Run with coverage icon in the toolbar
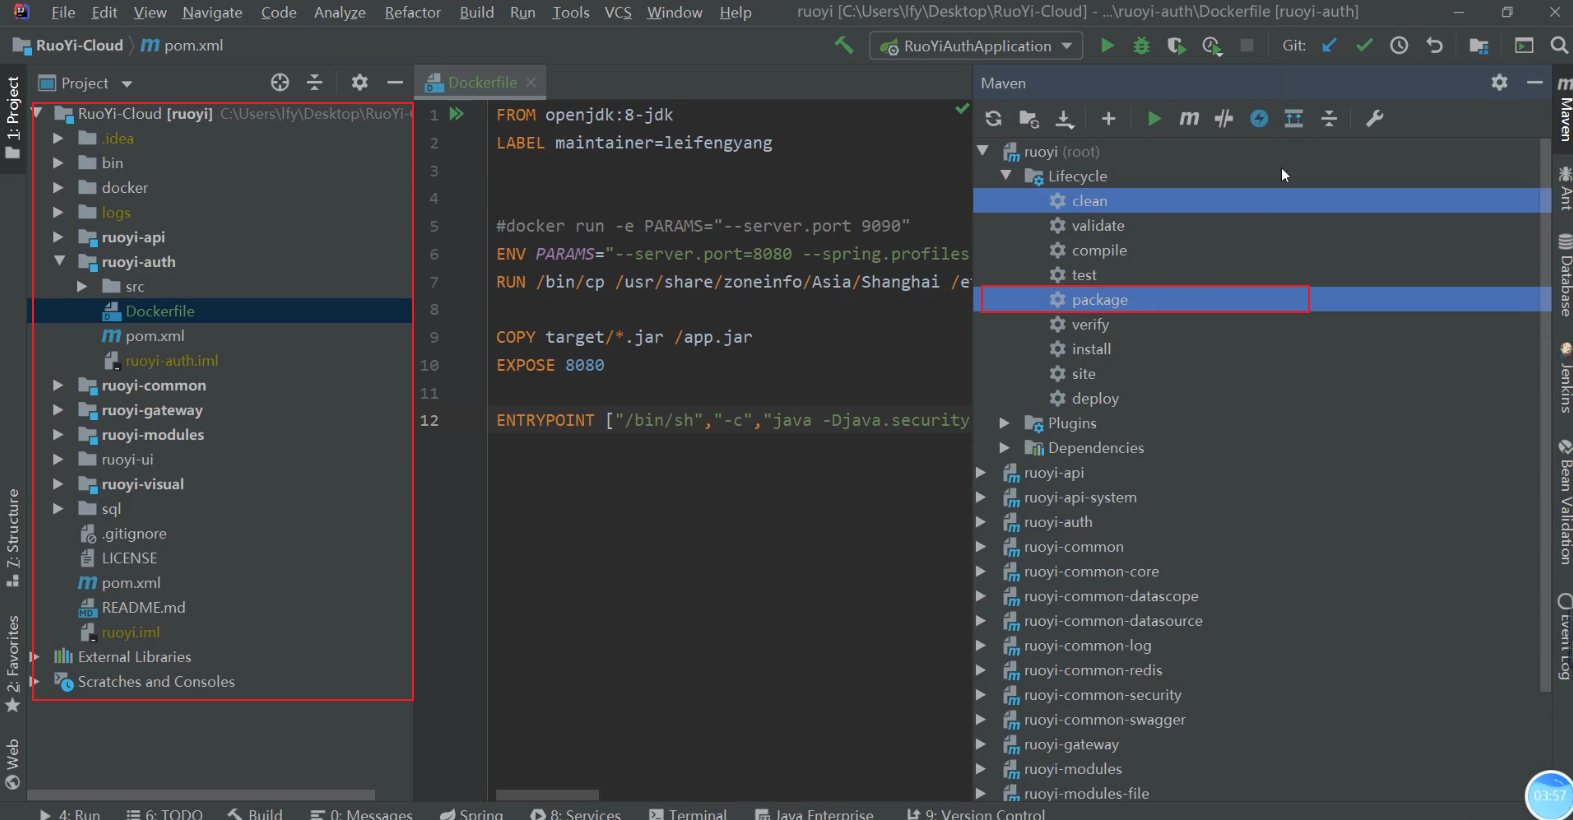The image size is (1573, 820). click(1176, 45)
